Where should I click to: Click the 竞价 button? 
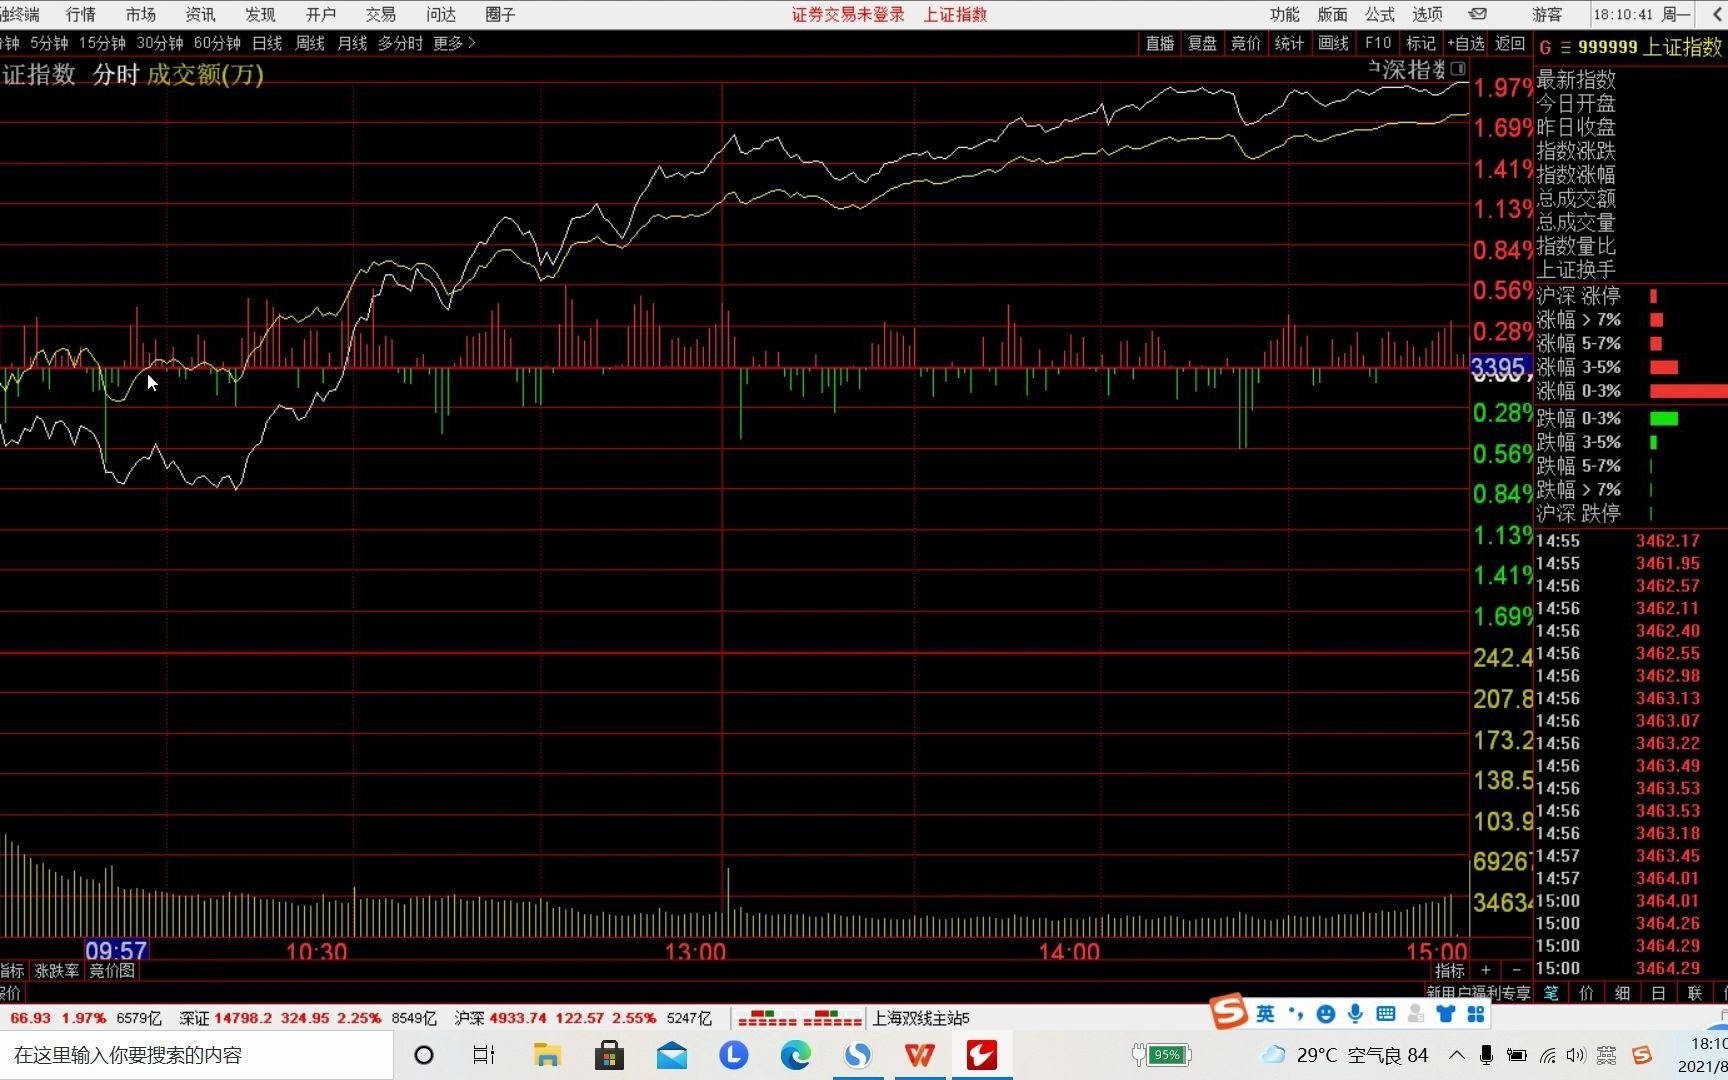(x=1246, y=43)
